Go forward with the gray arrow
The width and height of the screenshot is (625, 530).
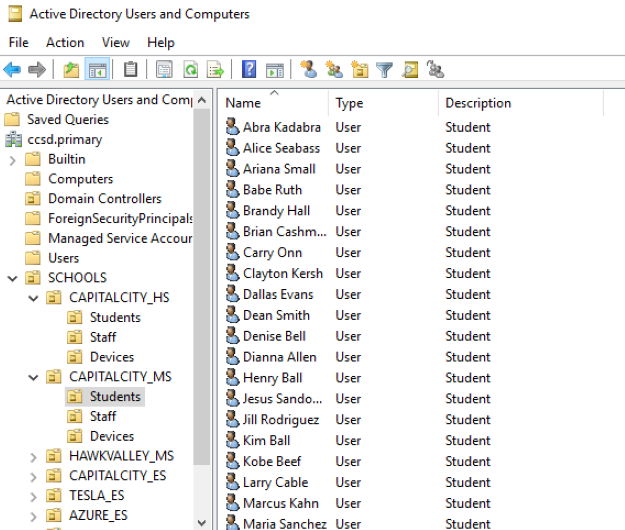point(37,70)
